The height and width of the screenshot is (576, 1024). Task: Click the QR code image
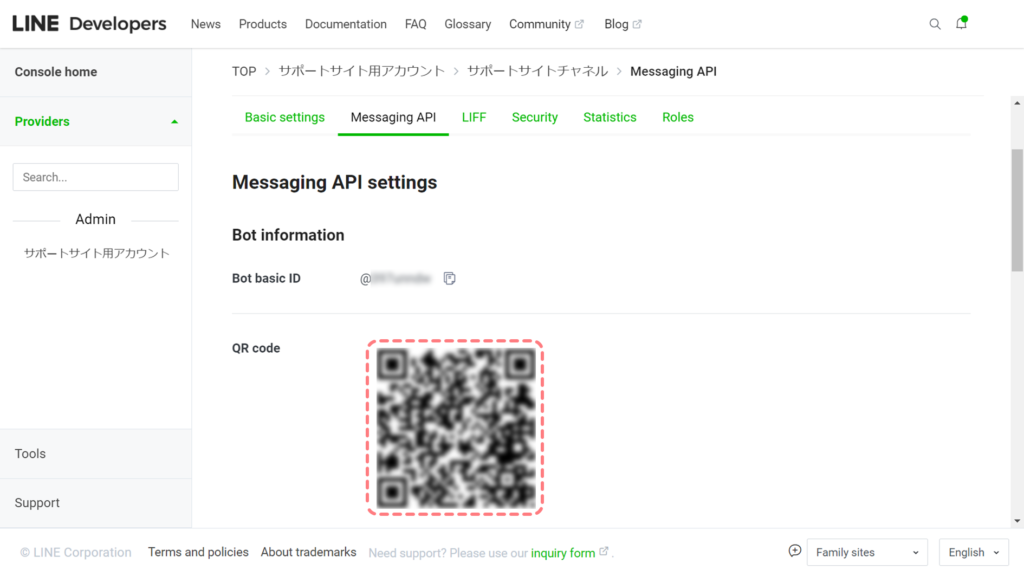coord(455,428)
